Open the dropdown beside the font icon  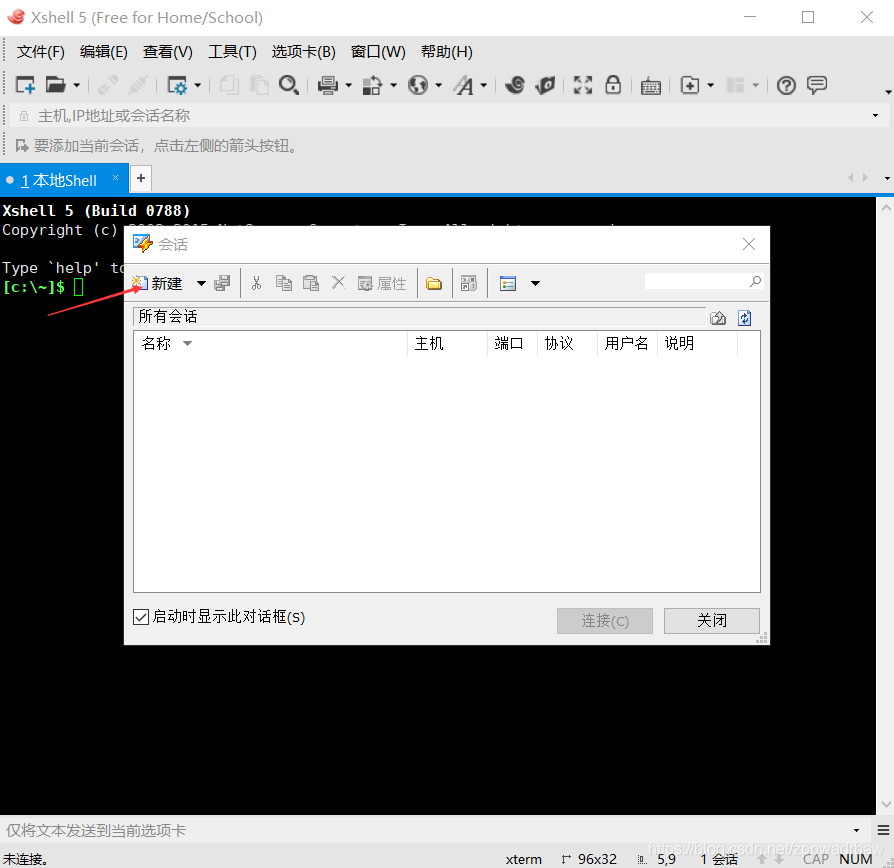(x=483, y=86)
